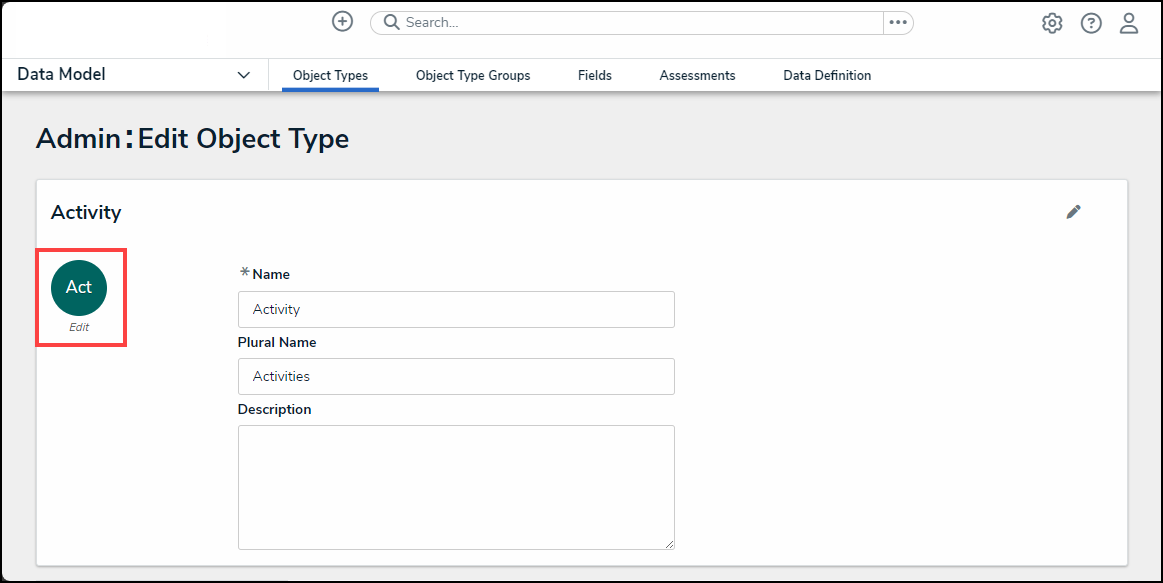1163x583 pixels.
Task: Switch to the Object Types tab
Action: [330, 76]
